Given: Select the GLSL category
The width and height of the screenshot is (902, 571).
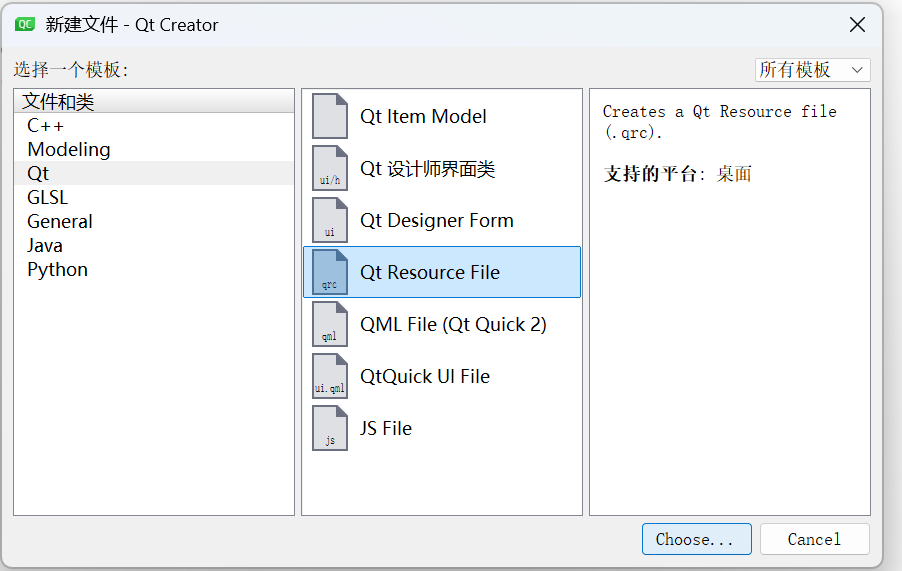Looking at the screenshot, I should 154,197.
